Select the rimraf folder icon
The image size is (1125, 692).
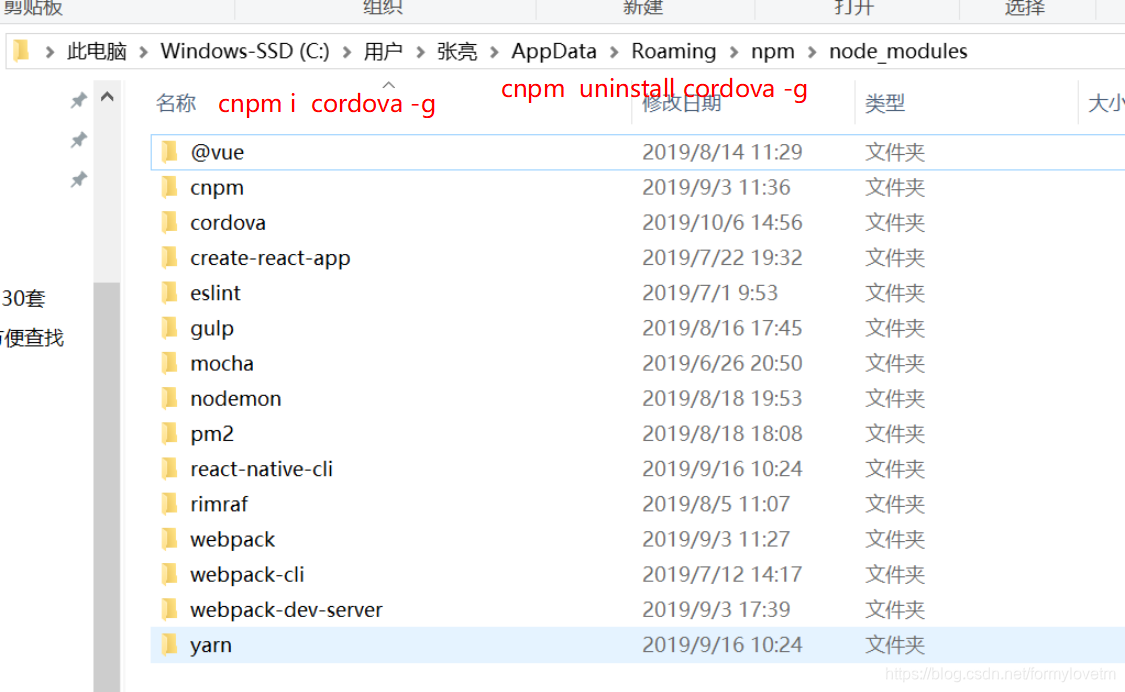[170, 503]
